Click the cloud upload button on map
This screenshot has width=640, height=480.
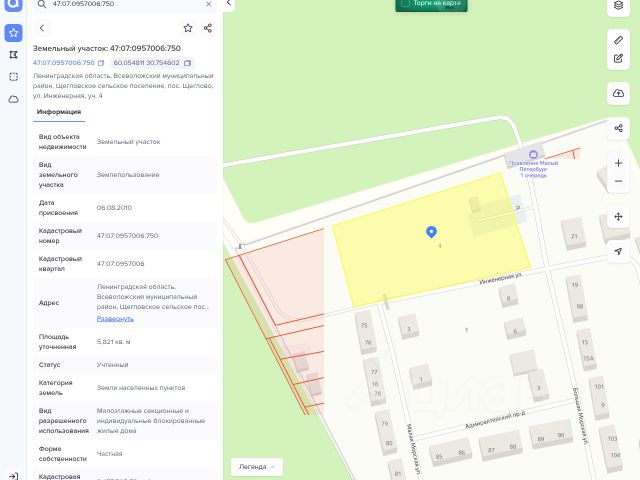(618, 93)
